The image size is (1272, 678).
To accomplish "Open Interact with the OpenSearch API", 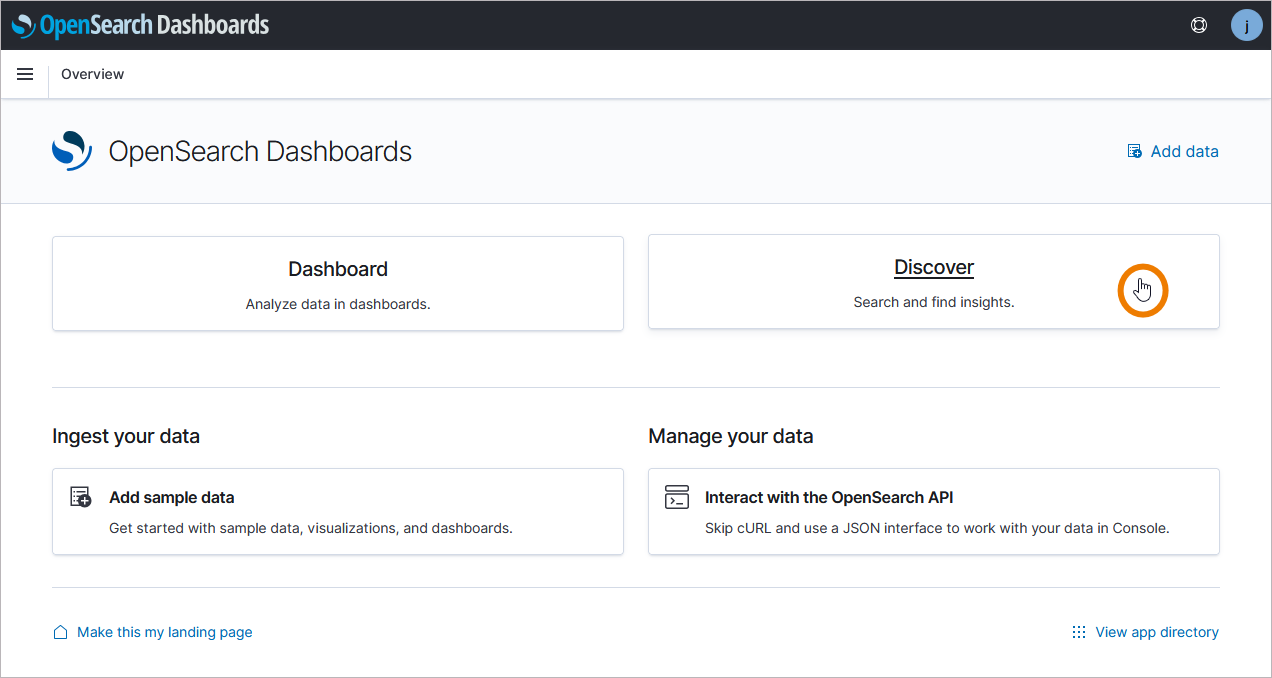I will pyautogui.click(x=829, y=497).
